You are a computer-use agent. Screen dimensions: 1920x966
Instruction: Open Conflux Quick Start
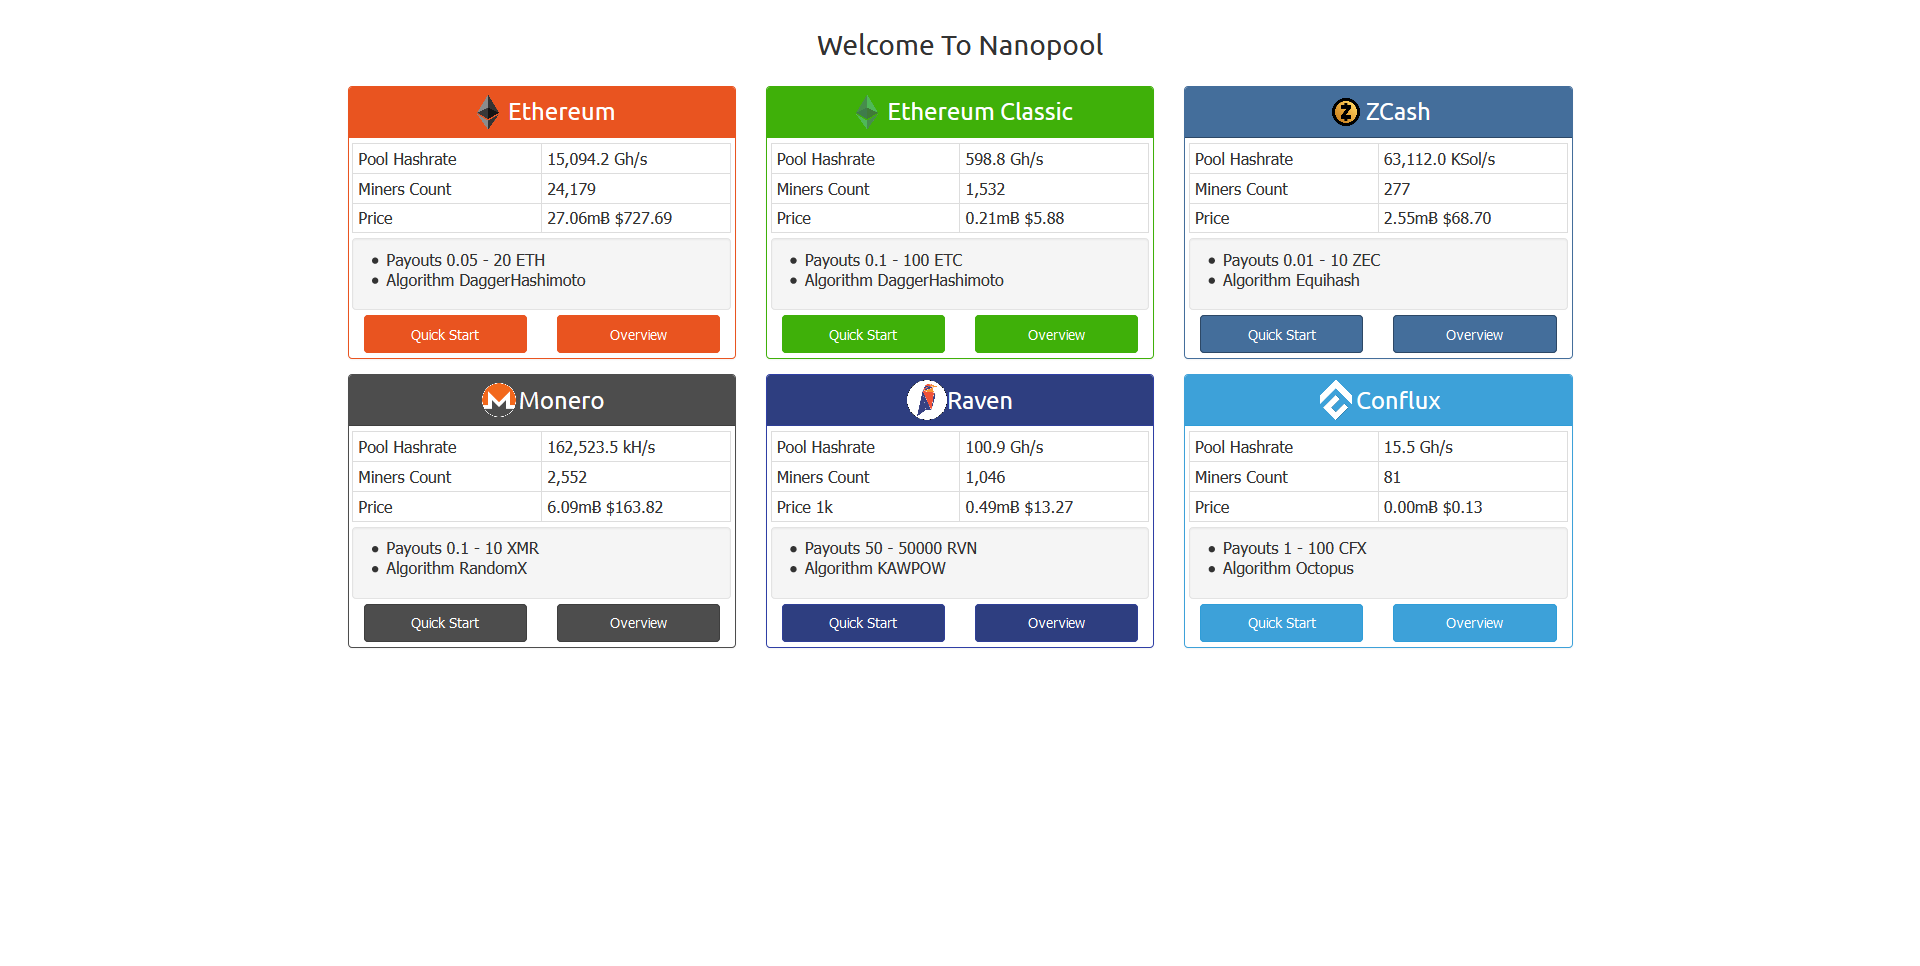coord(1281,623)
